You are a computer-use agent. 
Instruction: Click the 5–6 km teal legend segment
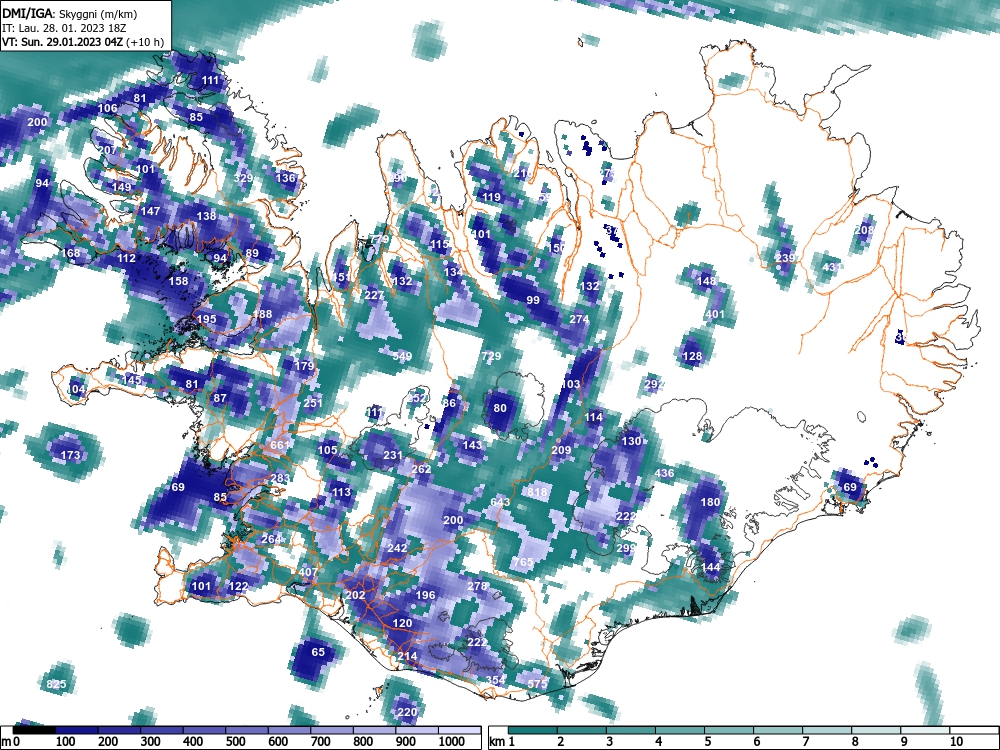[x=728, y=730]
